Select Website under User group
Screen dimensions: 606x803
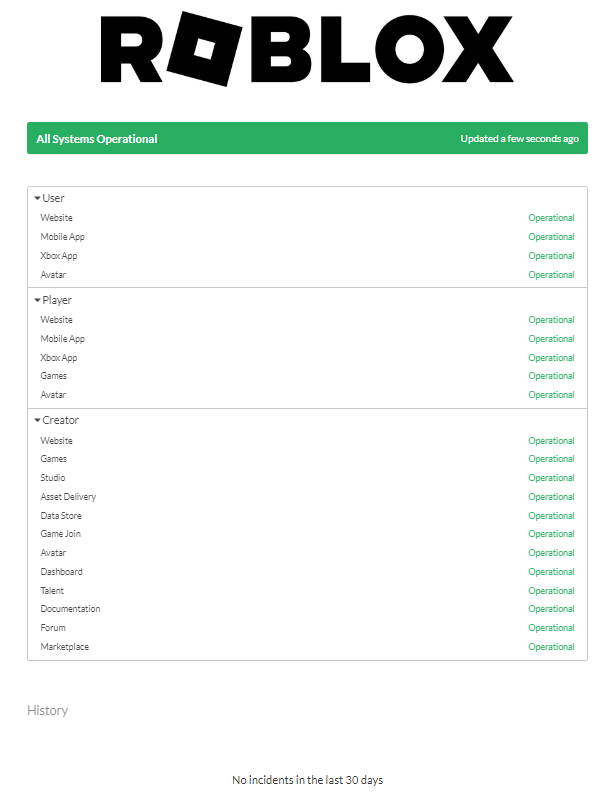click(56, 218)
